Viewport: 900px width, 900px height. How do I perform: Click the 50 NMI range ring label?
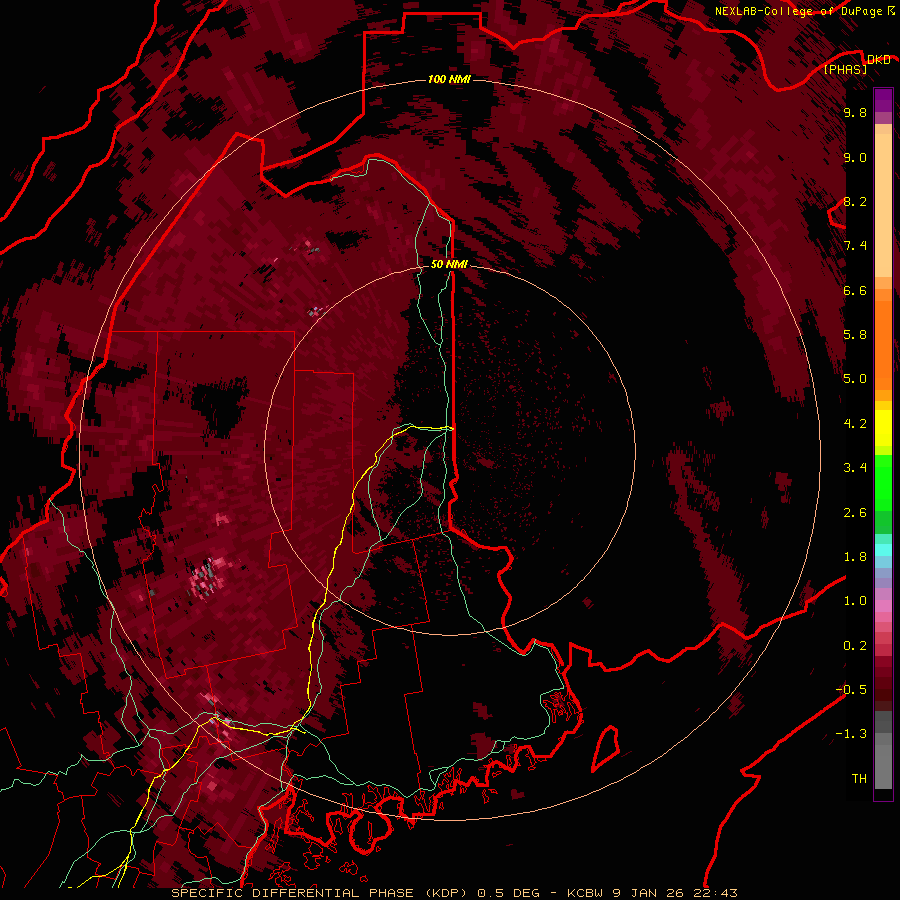pos(449,264)
